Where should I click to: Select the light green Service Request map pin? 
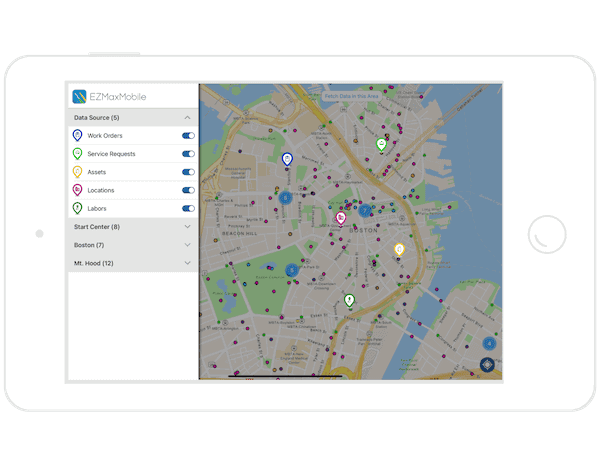(x=381, y=145)
